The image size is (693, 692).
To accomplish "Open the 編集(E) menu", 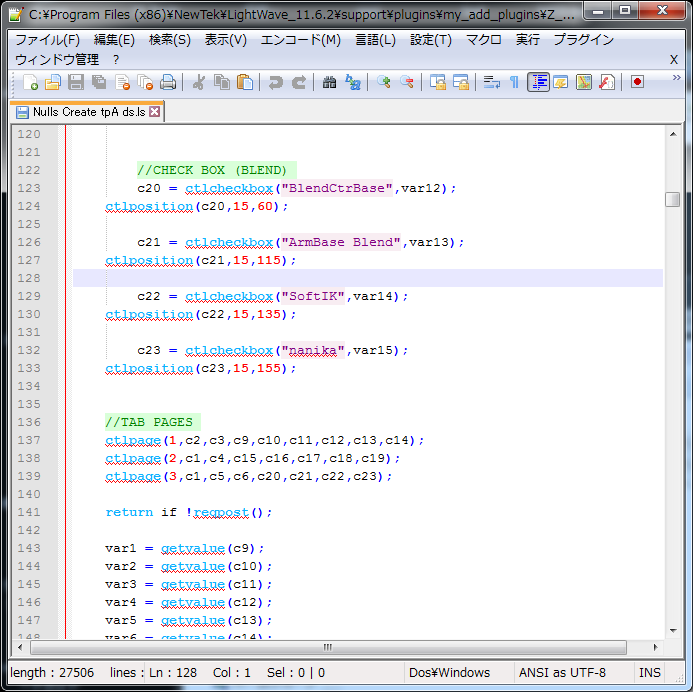I will click(114, 40).
